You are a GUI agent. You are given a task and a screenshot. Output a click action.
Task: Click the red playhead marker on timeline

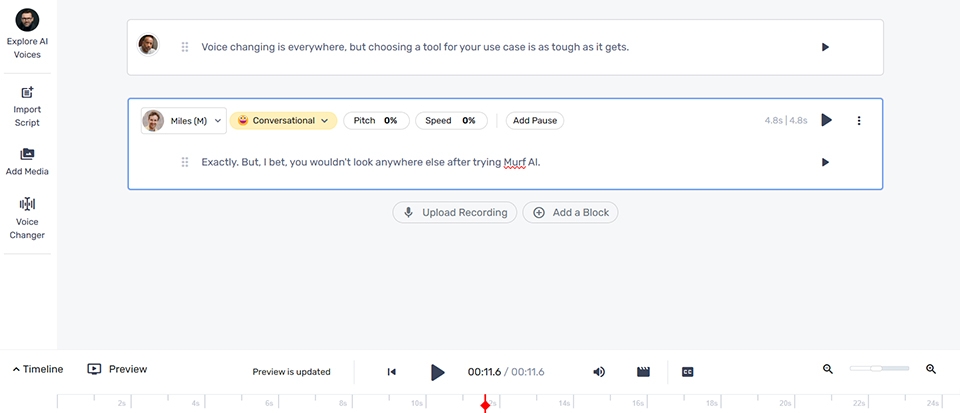click(x=486, y=405)
